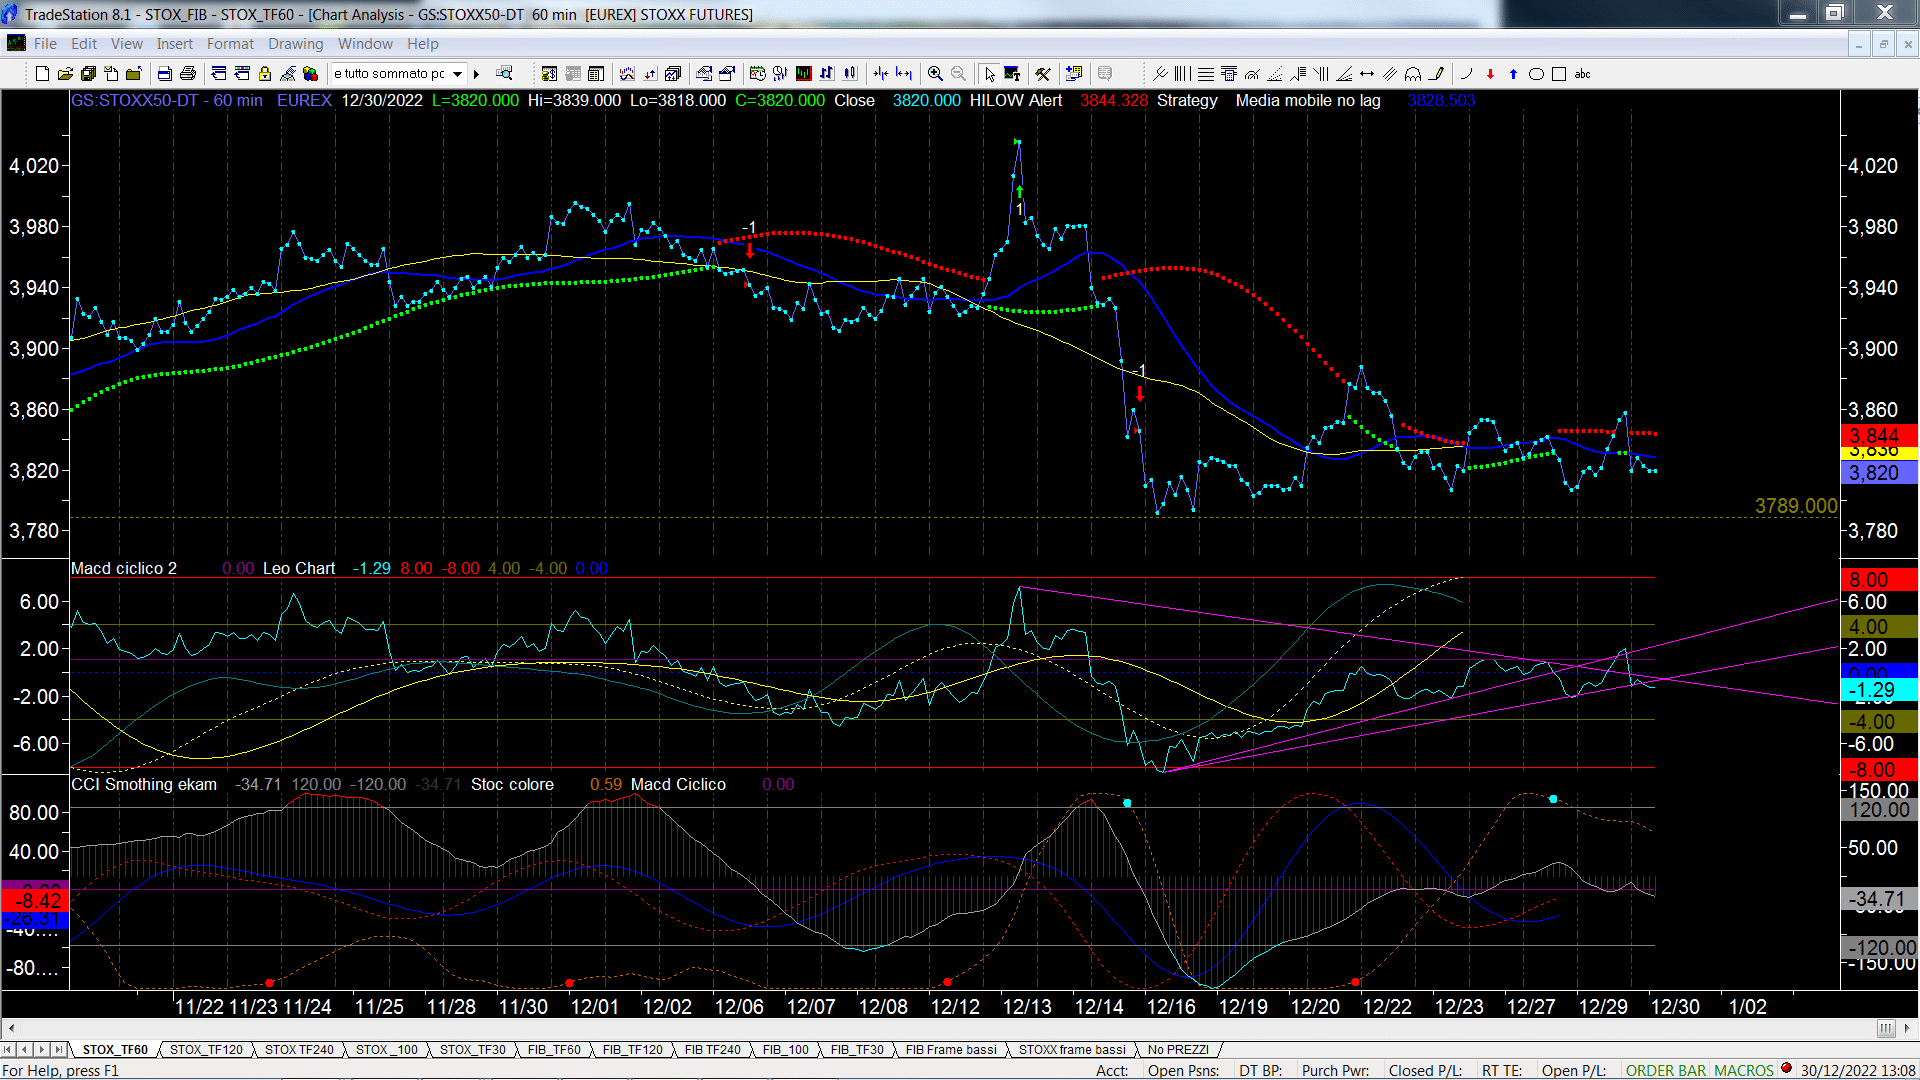1920x1080 pixels.
Task: Click the Zoom In magnifier icon
Action: (x=935, y=74)
